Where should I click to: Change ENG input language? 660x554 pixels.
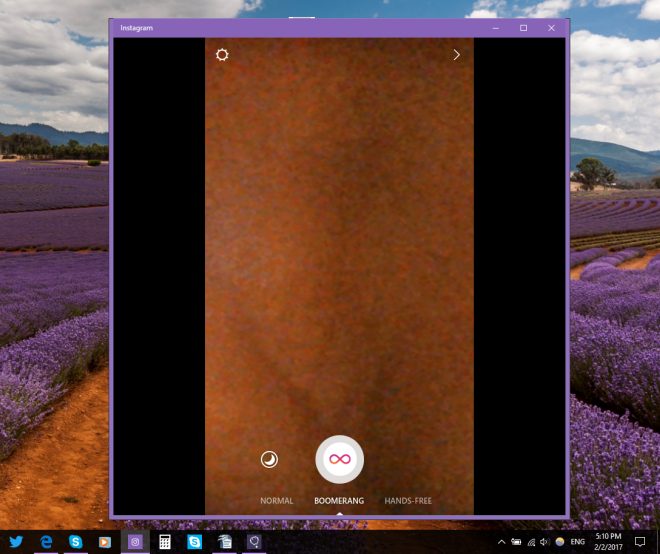pos(578,542)
